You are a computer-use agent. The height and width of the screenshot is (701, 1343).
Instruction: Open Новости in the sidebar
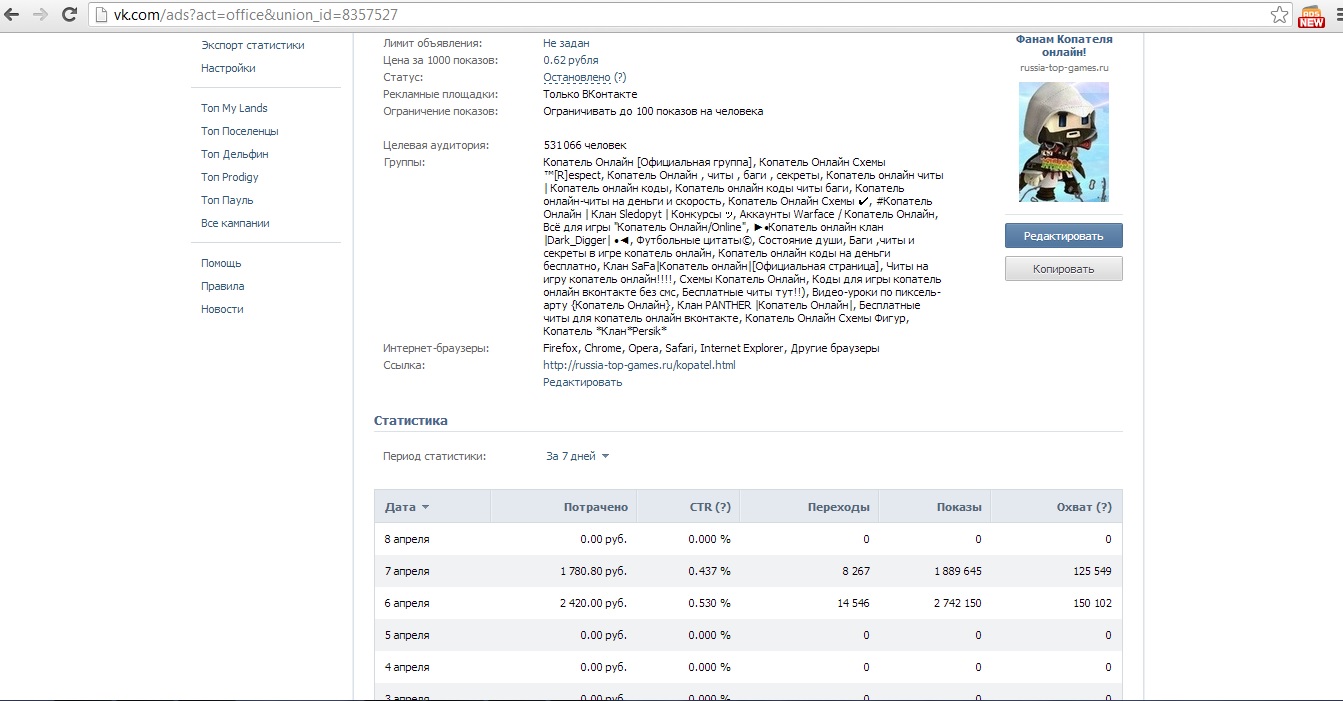222,309
